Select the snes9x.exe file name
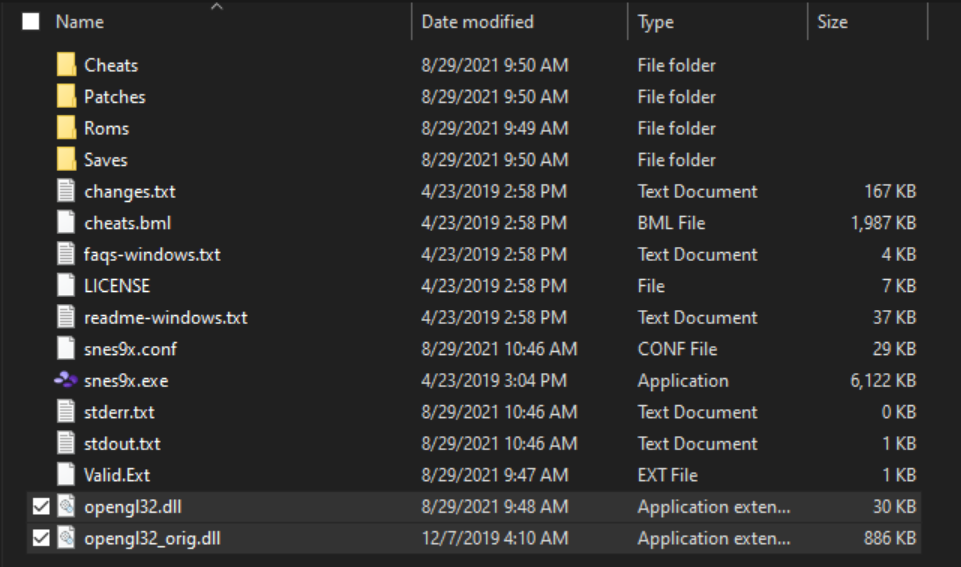Screen dimensions: 961x567 pyautogui.click(x=126, y=381)
